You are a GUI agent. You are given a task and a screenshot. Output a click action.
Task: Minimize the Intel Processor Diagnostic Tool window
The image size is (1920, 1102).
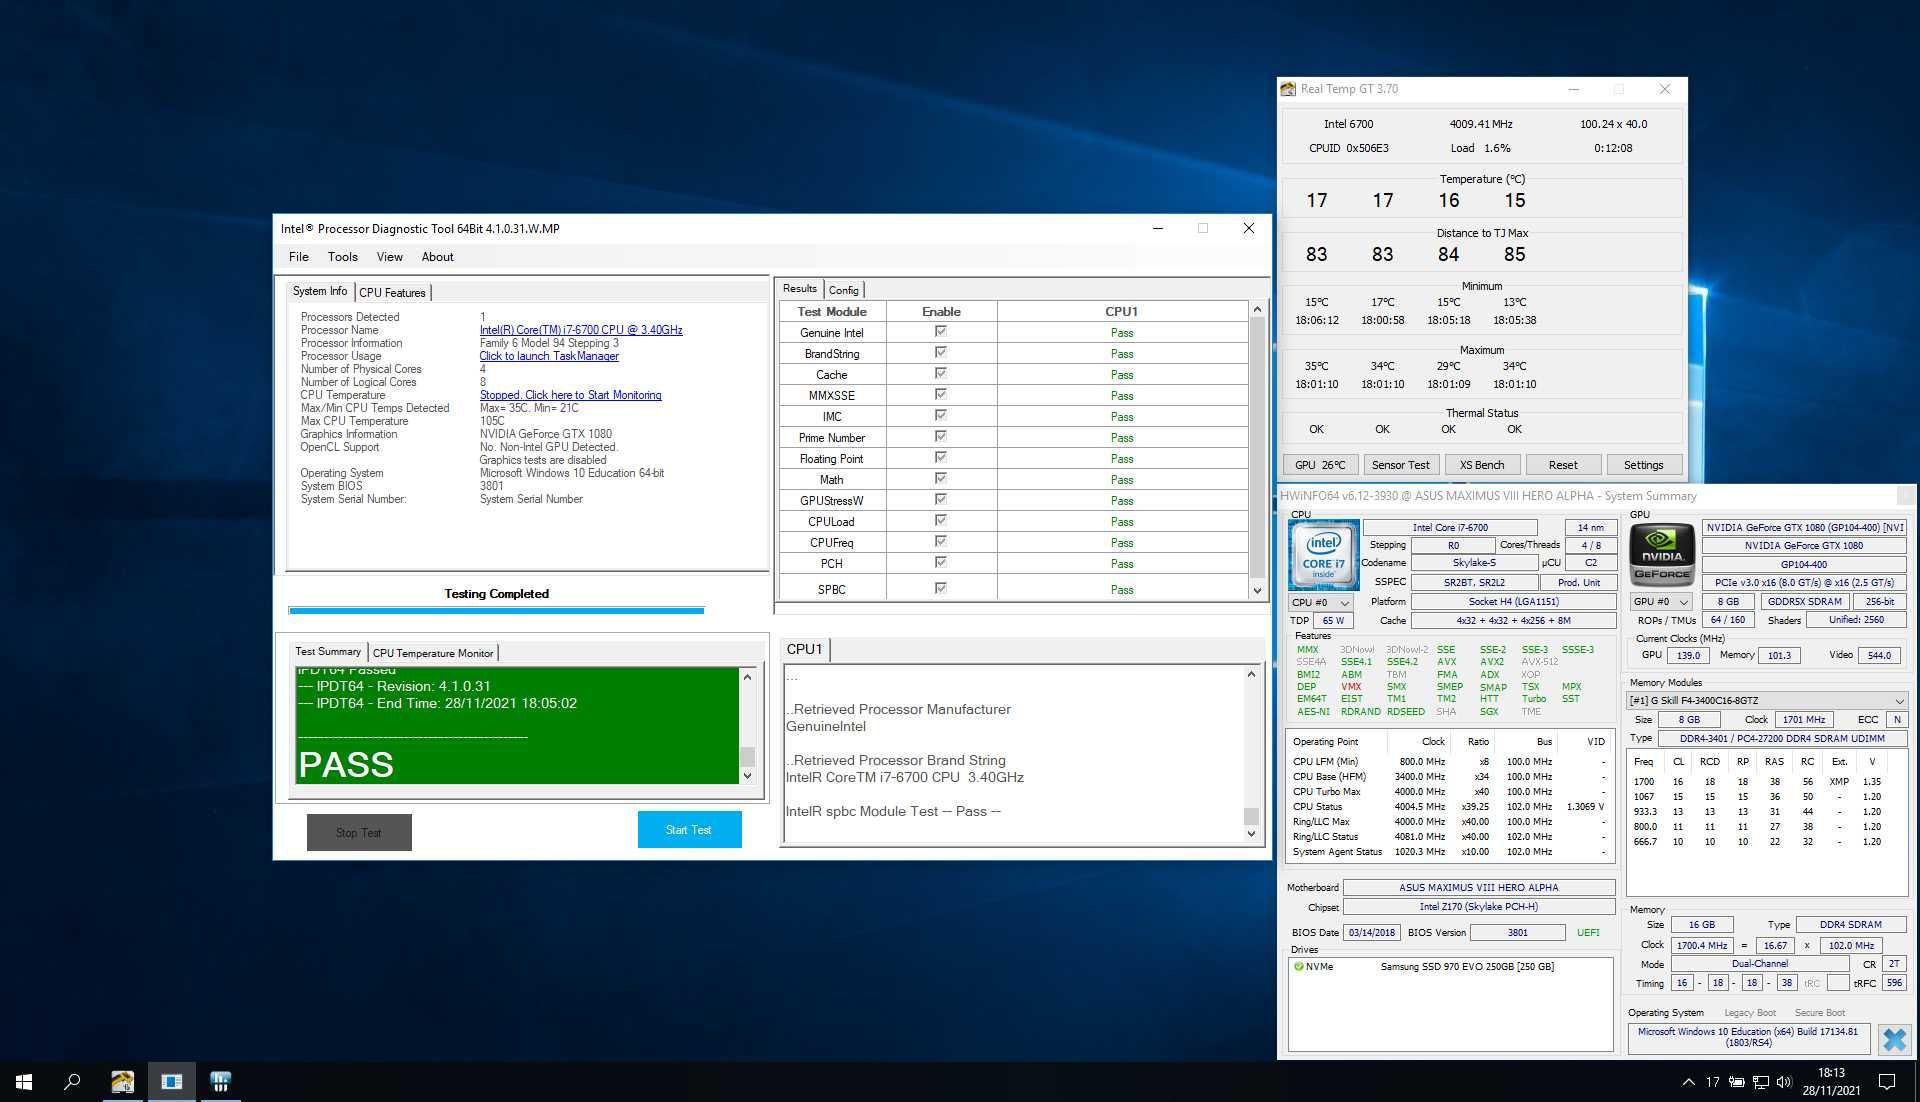pos(1158,228)
